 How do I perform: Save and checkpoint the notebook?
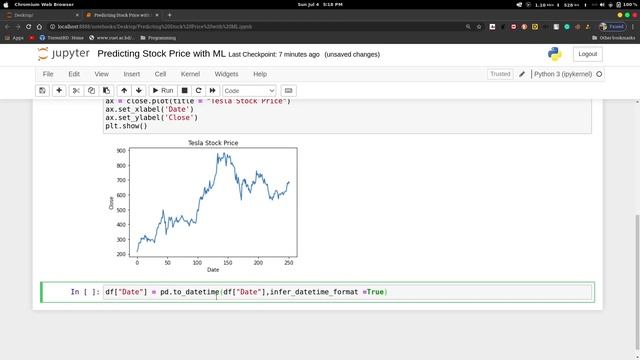pos(42,91)
